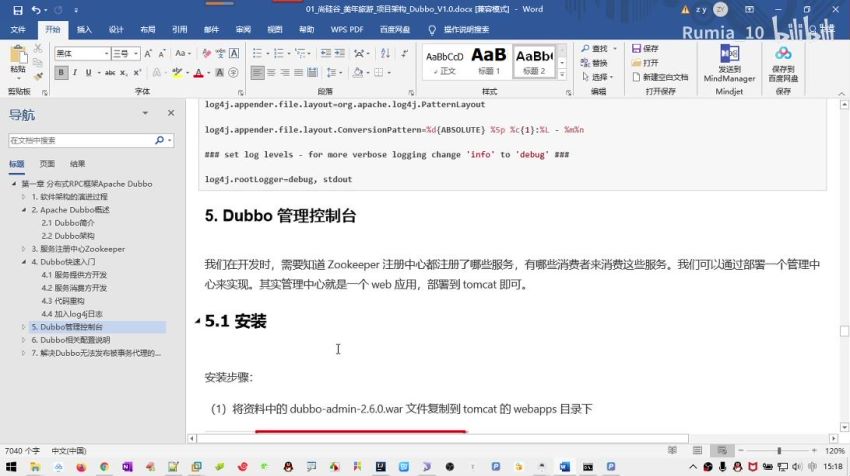Increase paragraph indent

click(x=339, y=53)
